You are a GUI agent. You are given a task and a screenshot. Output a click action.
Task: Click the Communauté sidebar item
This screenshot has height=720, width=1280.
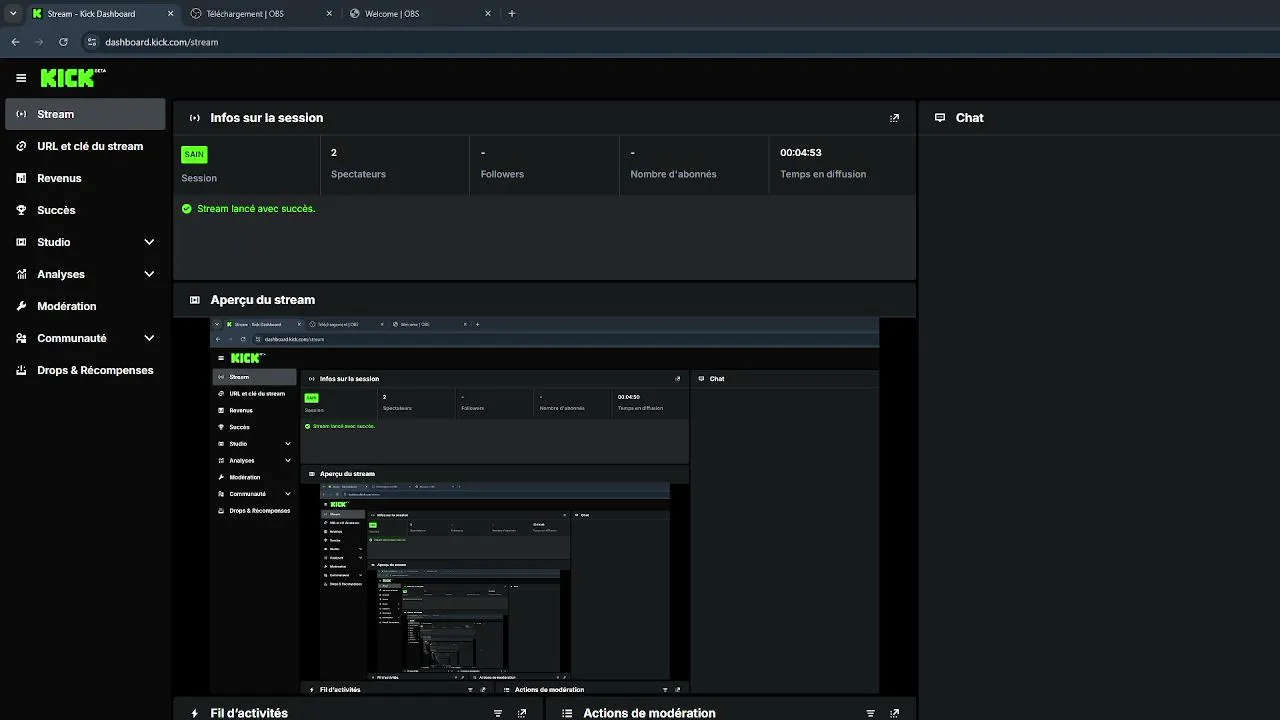click(x=85, y=338)
